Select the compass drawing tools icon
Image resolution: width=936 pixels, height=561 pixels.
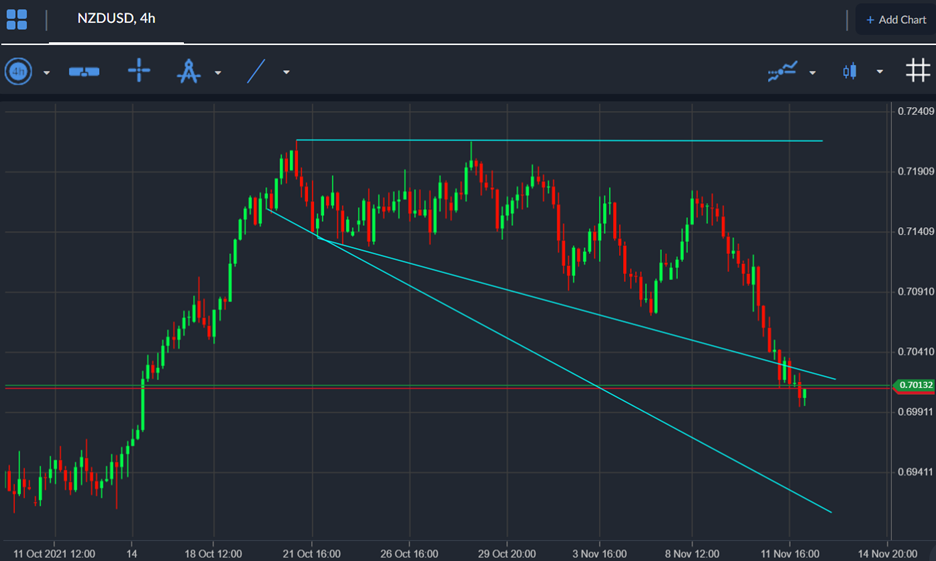(x=188, y=71)
